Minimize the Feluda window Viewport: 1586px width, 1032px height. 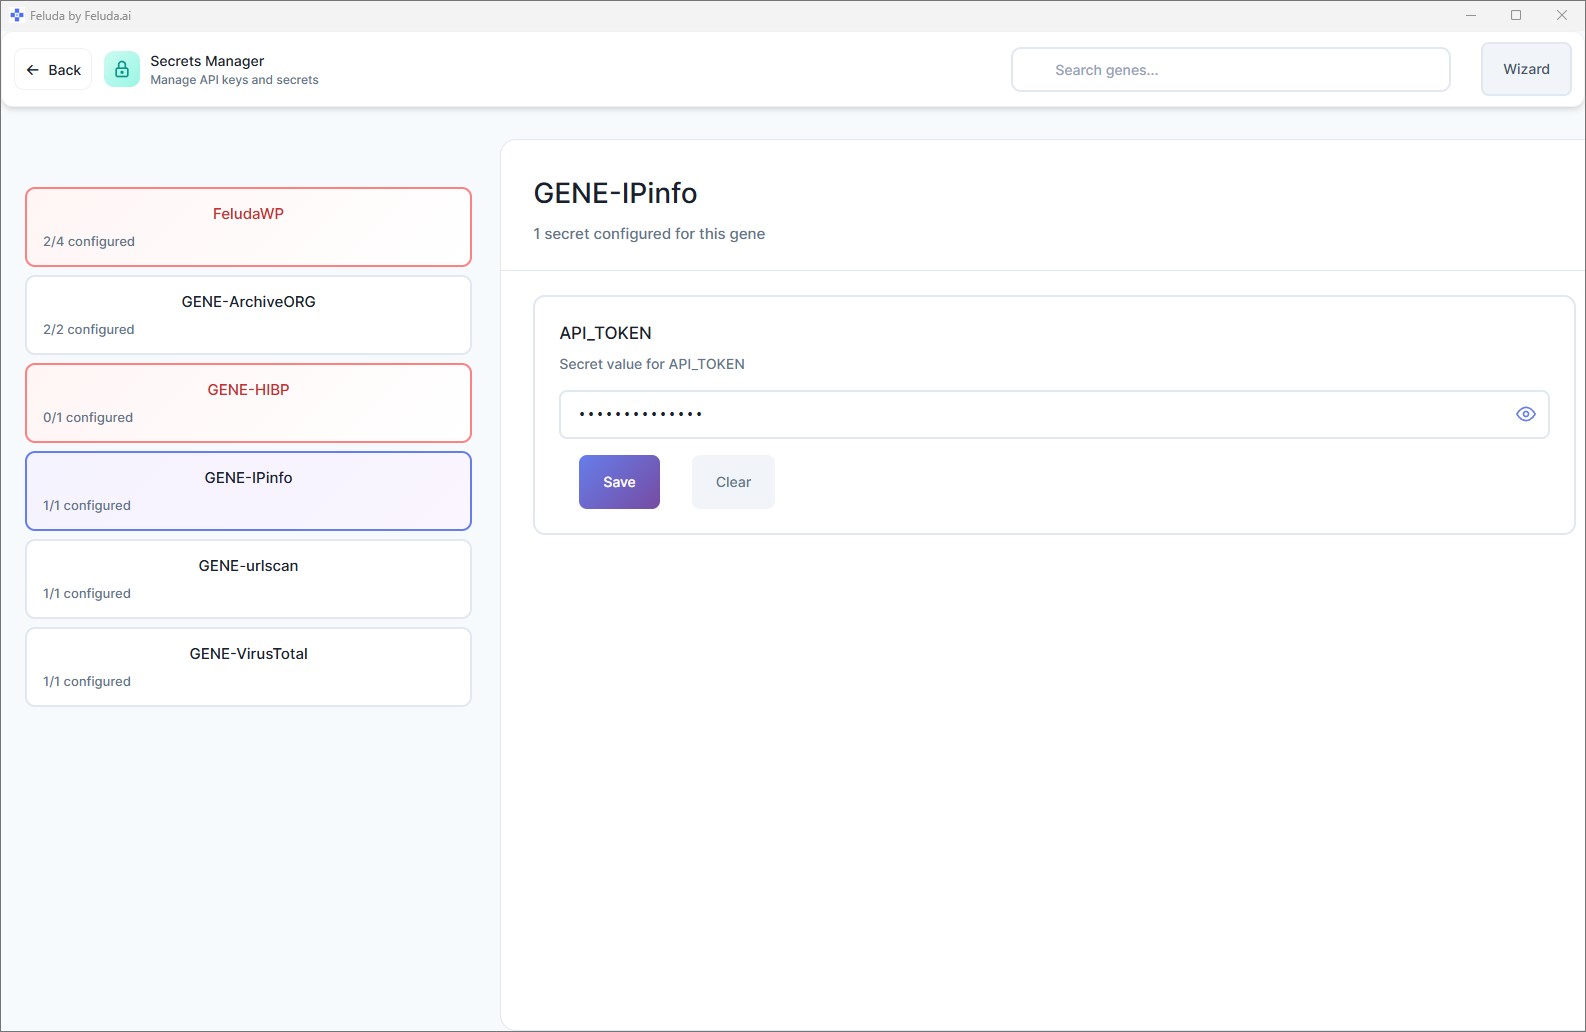coord(1470,16)
